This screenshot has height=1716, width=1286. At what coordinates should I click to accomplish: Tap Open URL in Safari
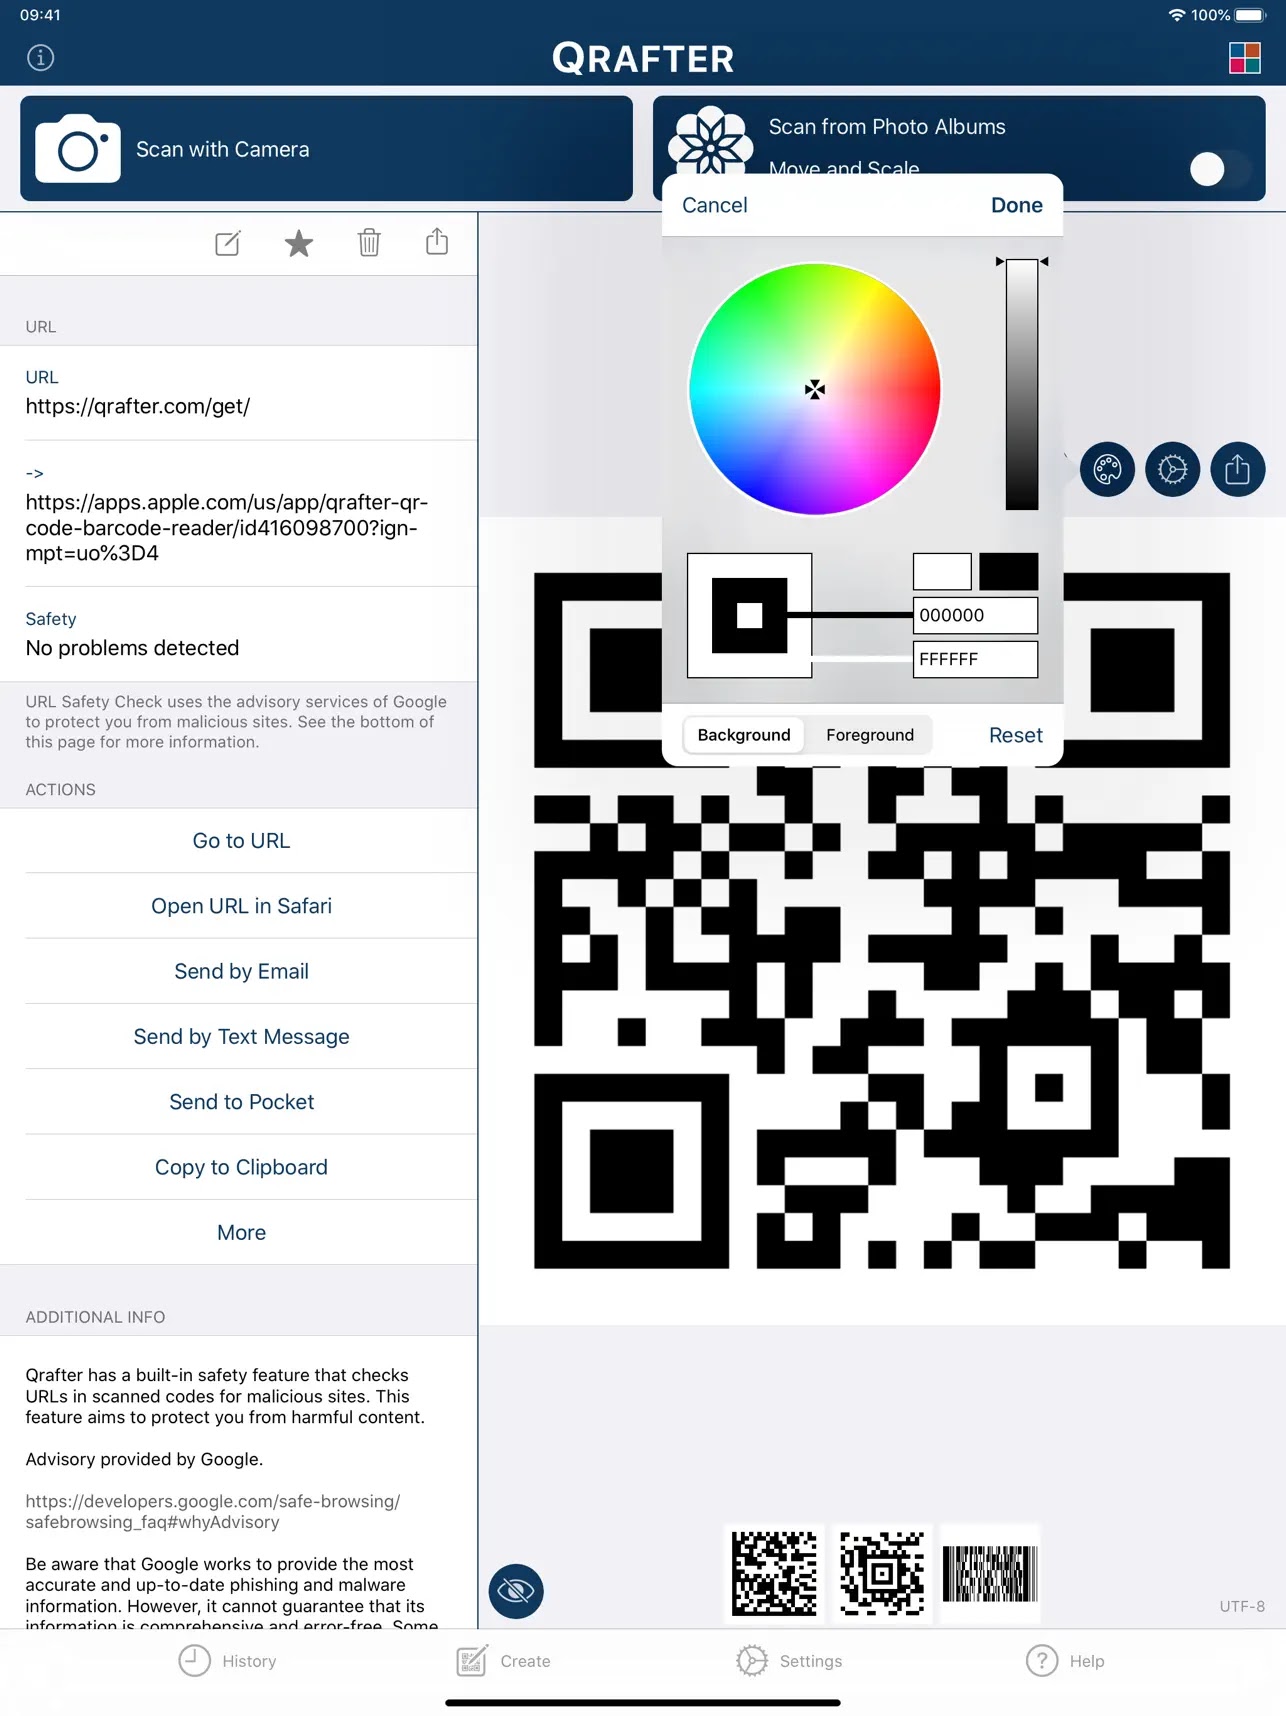coord(241,906)
